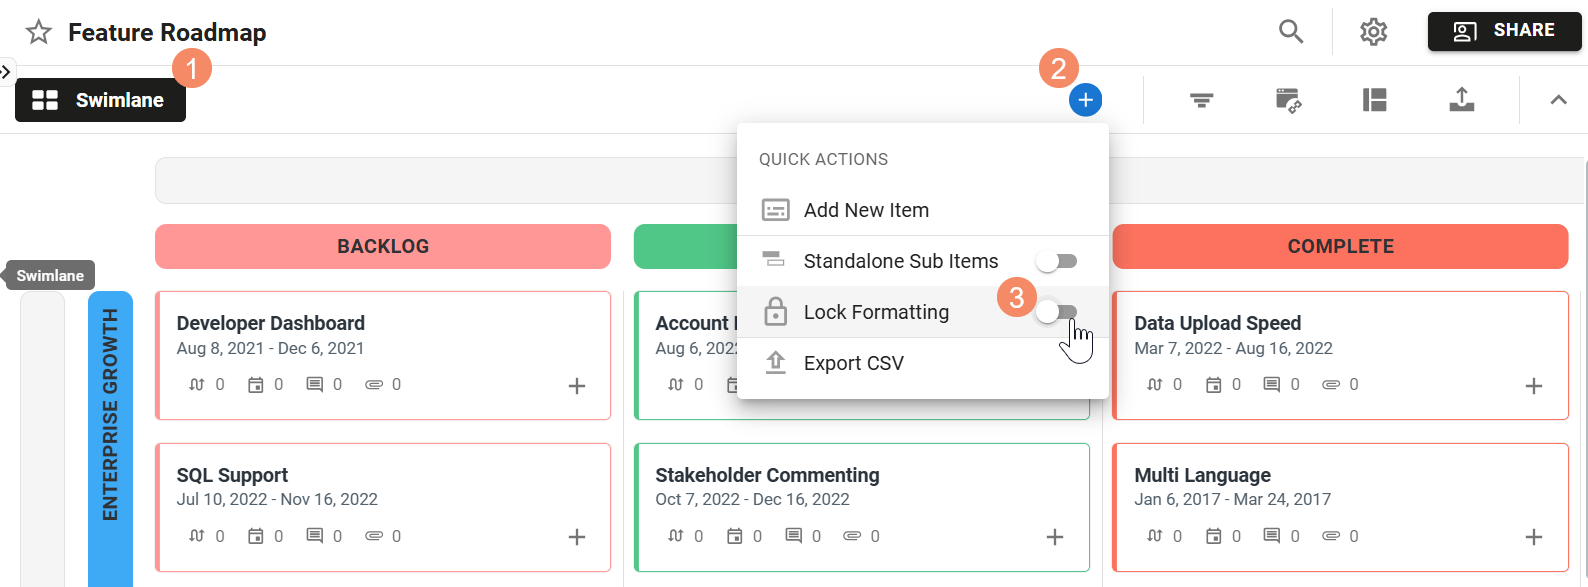This screenshot has width=1588, height=587.
Task: Expand Multi Language card with plus
Action: [1534, 537]
